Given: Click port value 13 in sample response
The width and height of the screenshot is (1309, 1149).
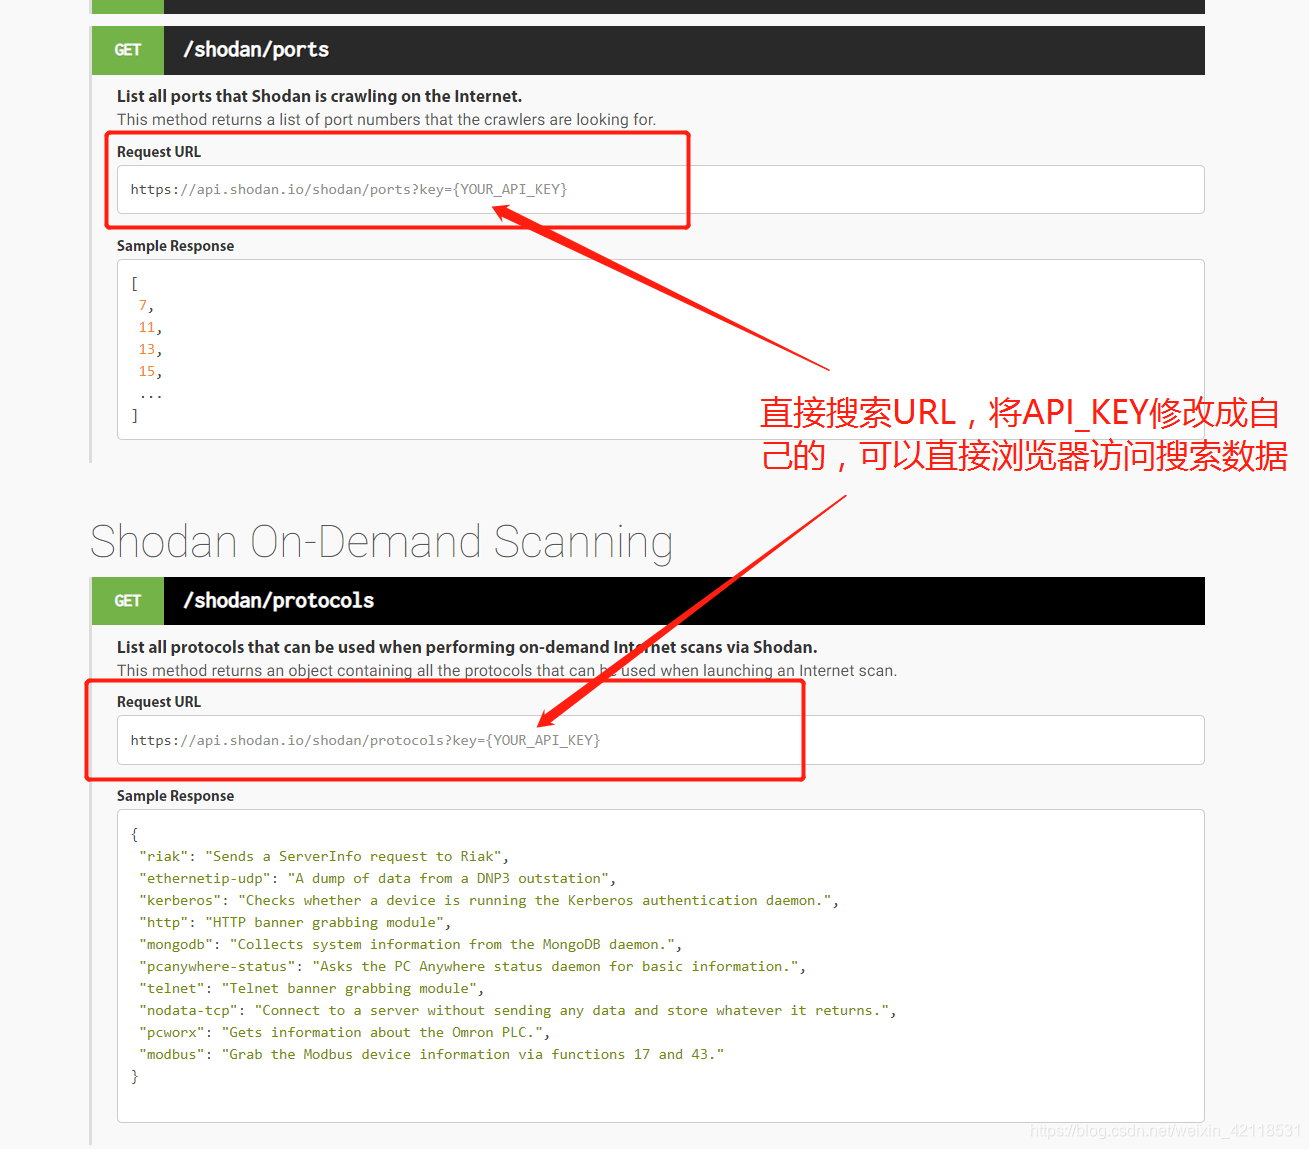Looking at the screenshot, I should (x=149, y=350).
